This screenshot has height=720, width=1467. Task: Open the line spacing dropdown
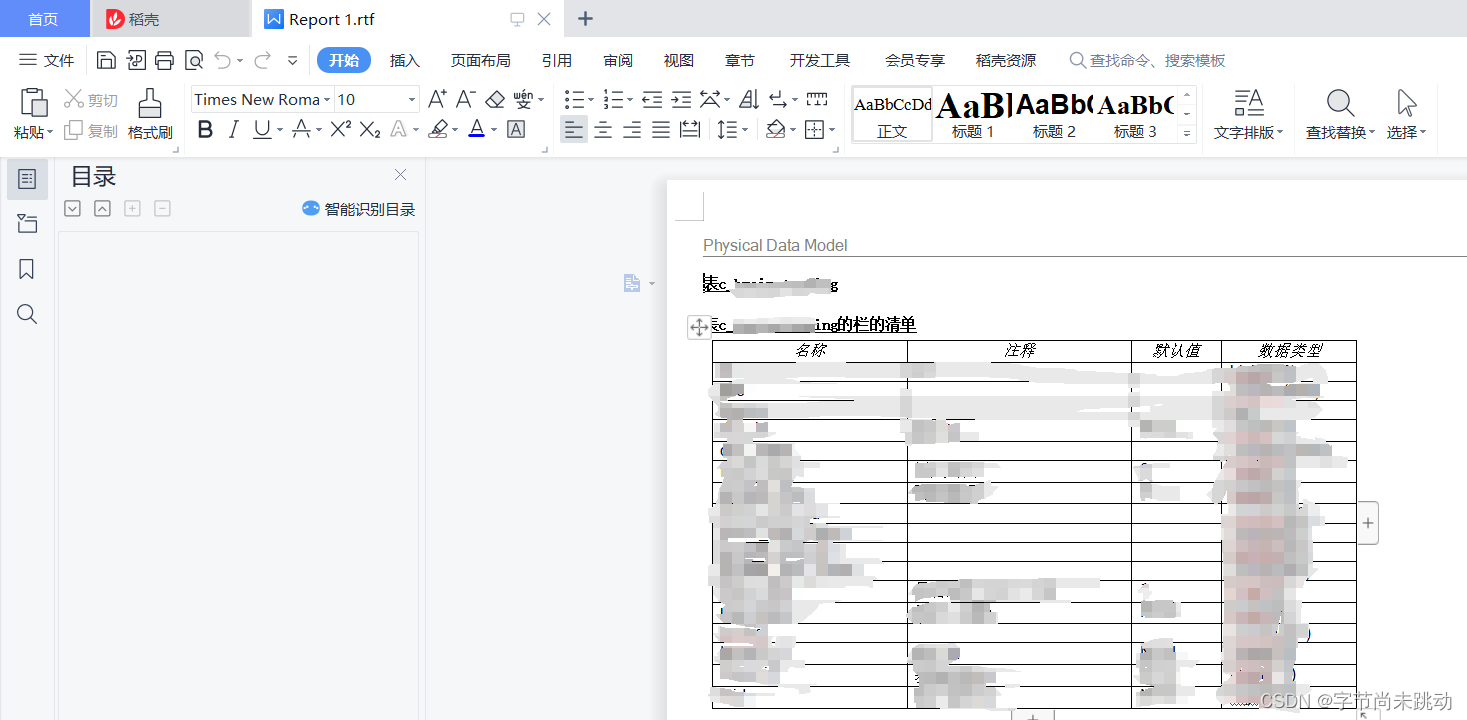tap(746, 130)
